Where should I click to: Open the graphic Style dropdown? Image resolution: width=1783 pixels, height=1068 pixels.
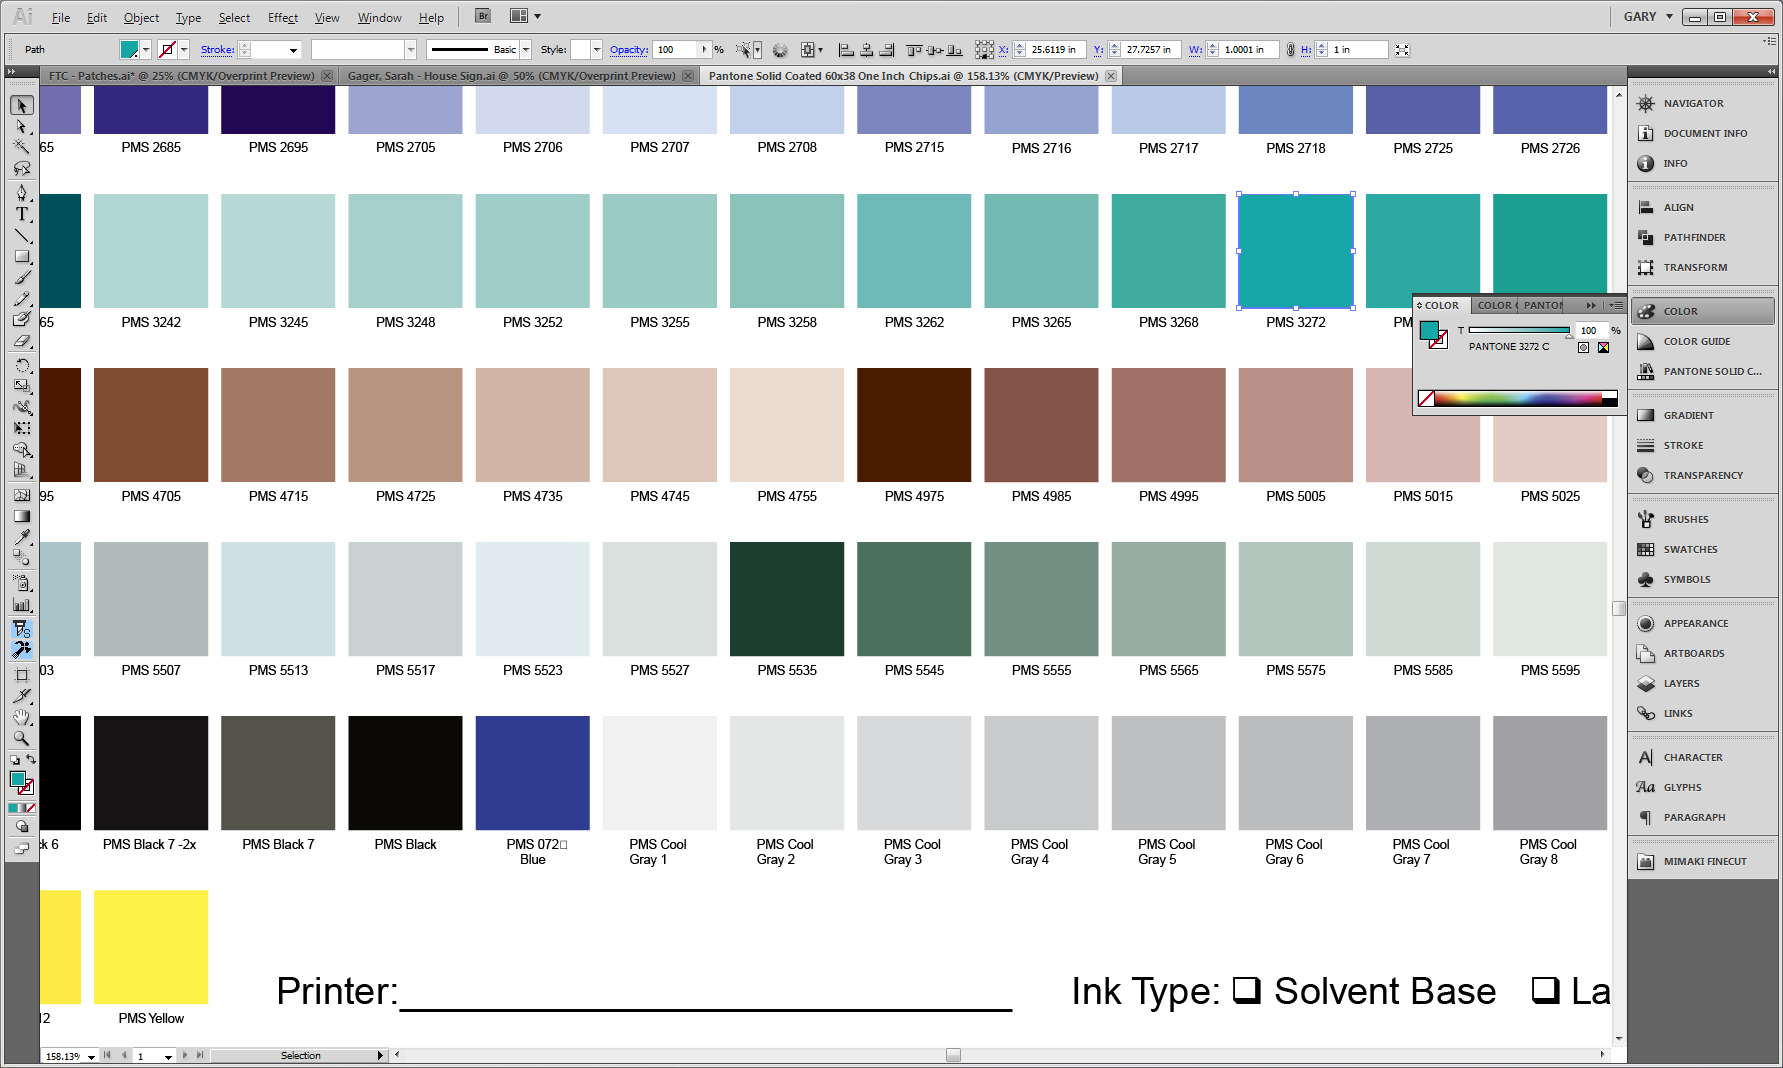coord(597,49)
